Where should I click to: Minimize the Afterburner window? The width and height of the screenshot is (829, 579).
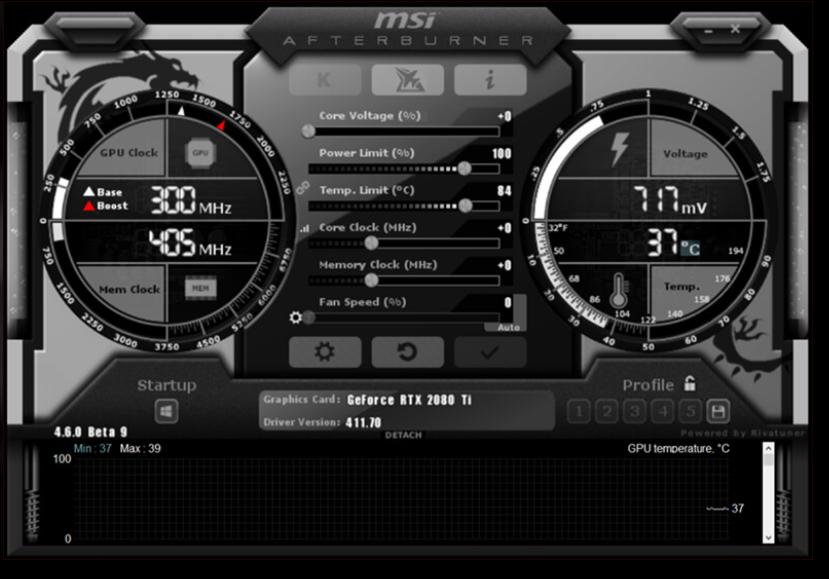click(708, 31)
